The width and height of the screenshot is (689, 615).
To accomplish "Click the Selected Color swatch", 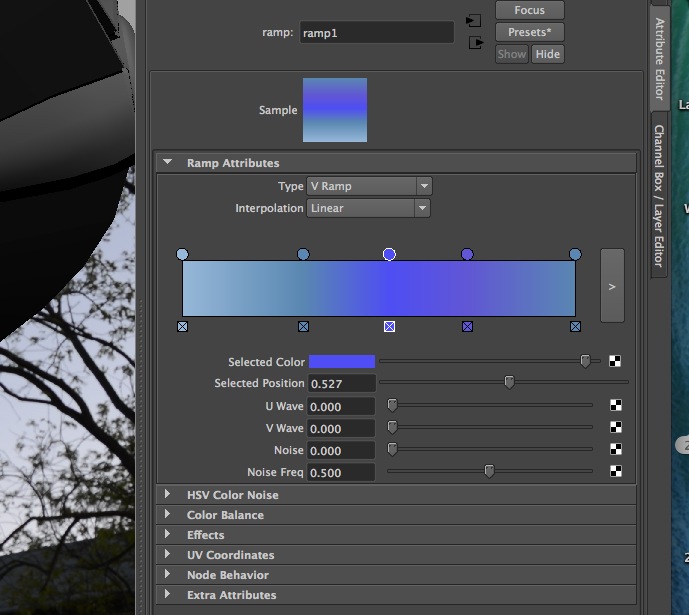I will click(x=341, y=362).
